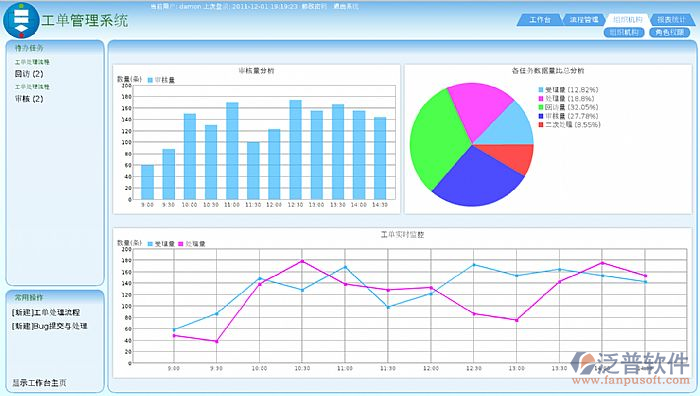Click [新建]工单处理流程 shortcut
The height and width of the screenshot is (396, 700).
[46, 313]
